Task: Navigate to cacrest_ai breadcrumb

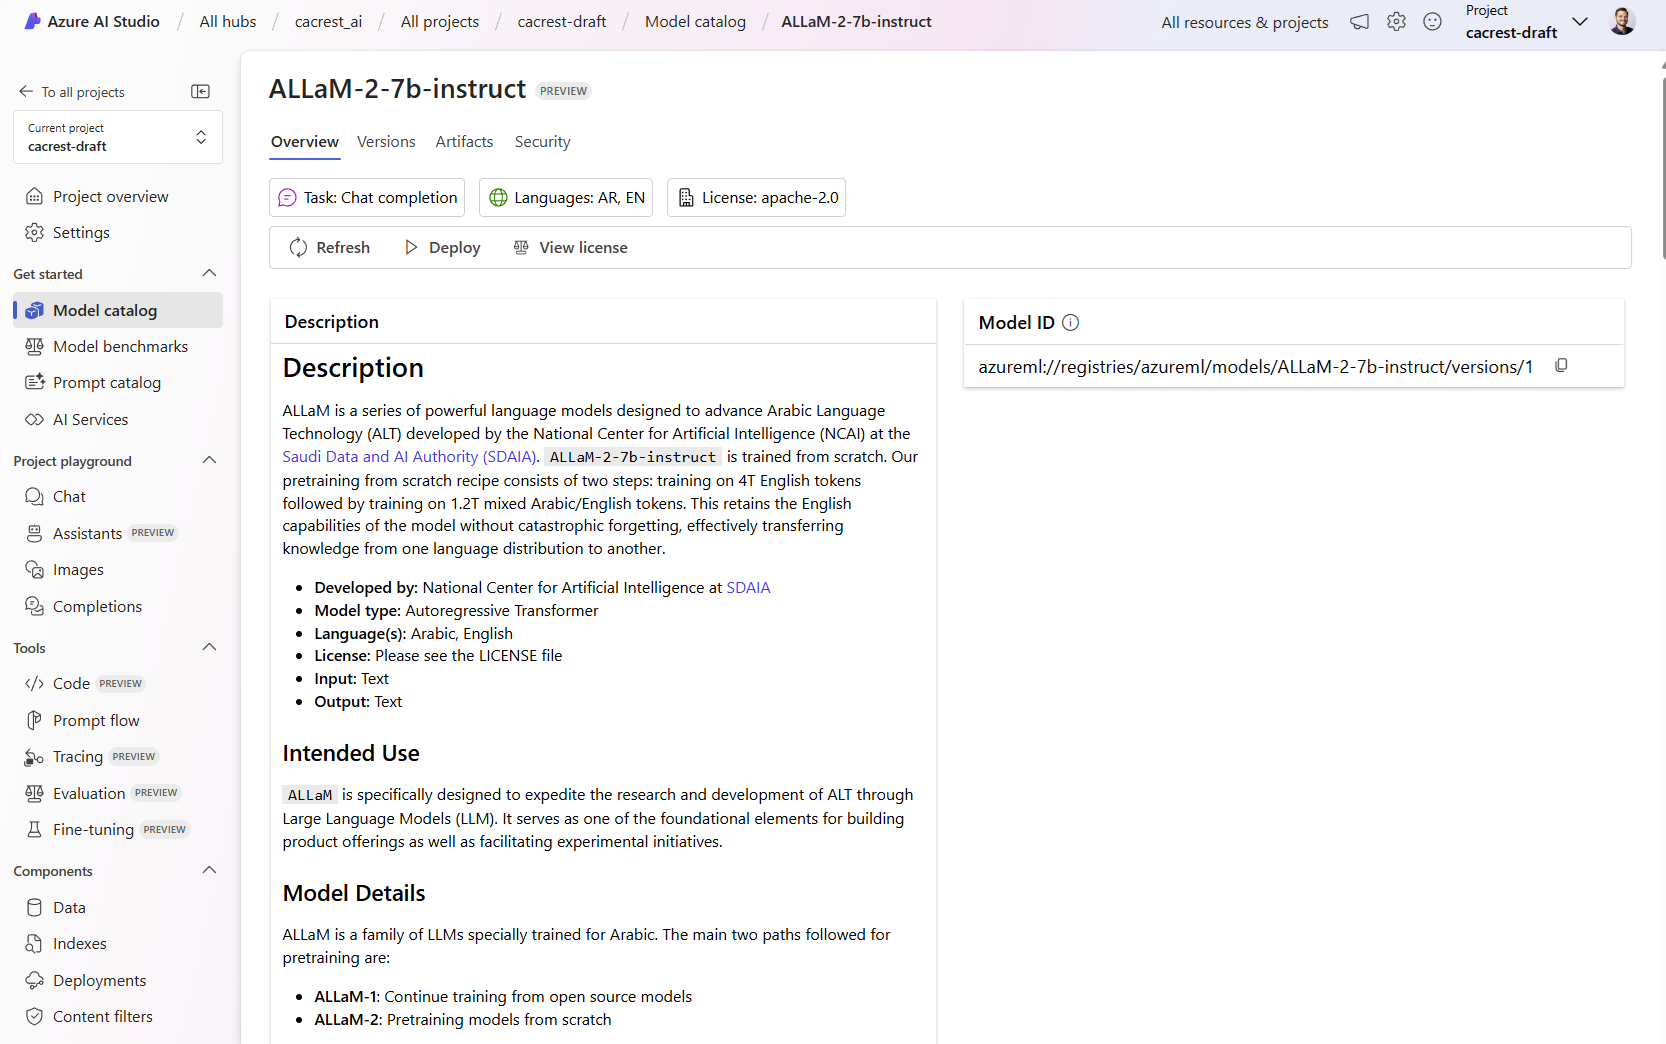Action: [x=328, y=22]
